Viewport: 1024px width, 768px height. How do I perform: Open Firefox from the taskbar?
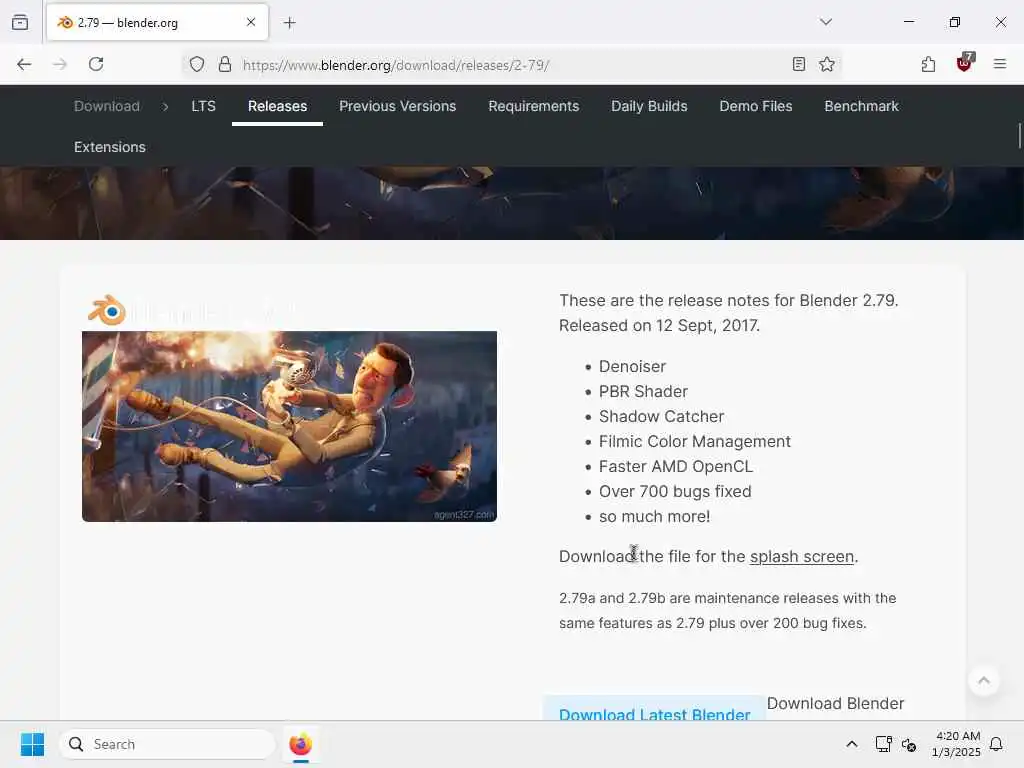300,744
